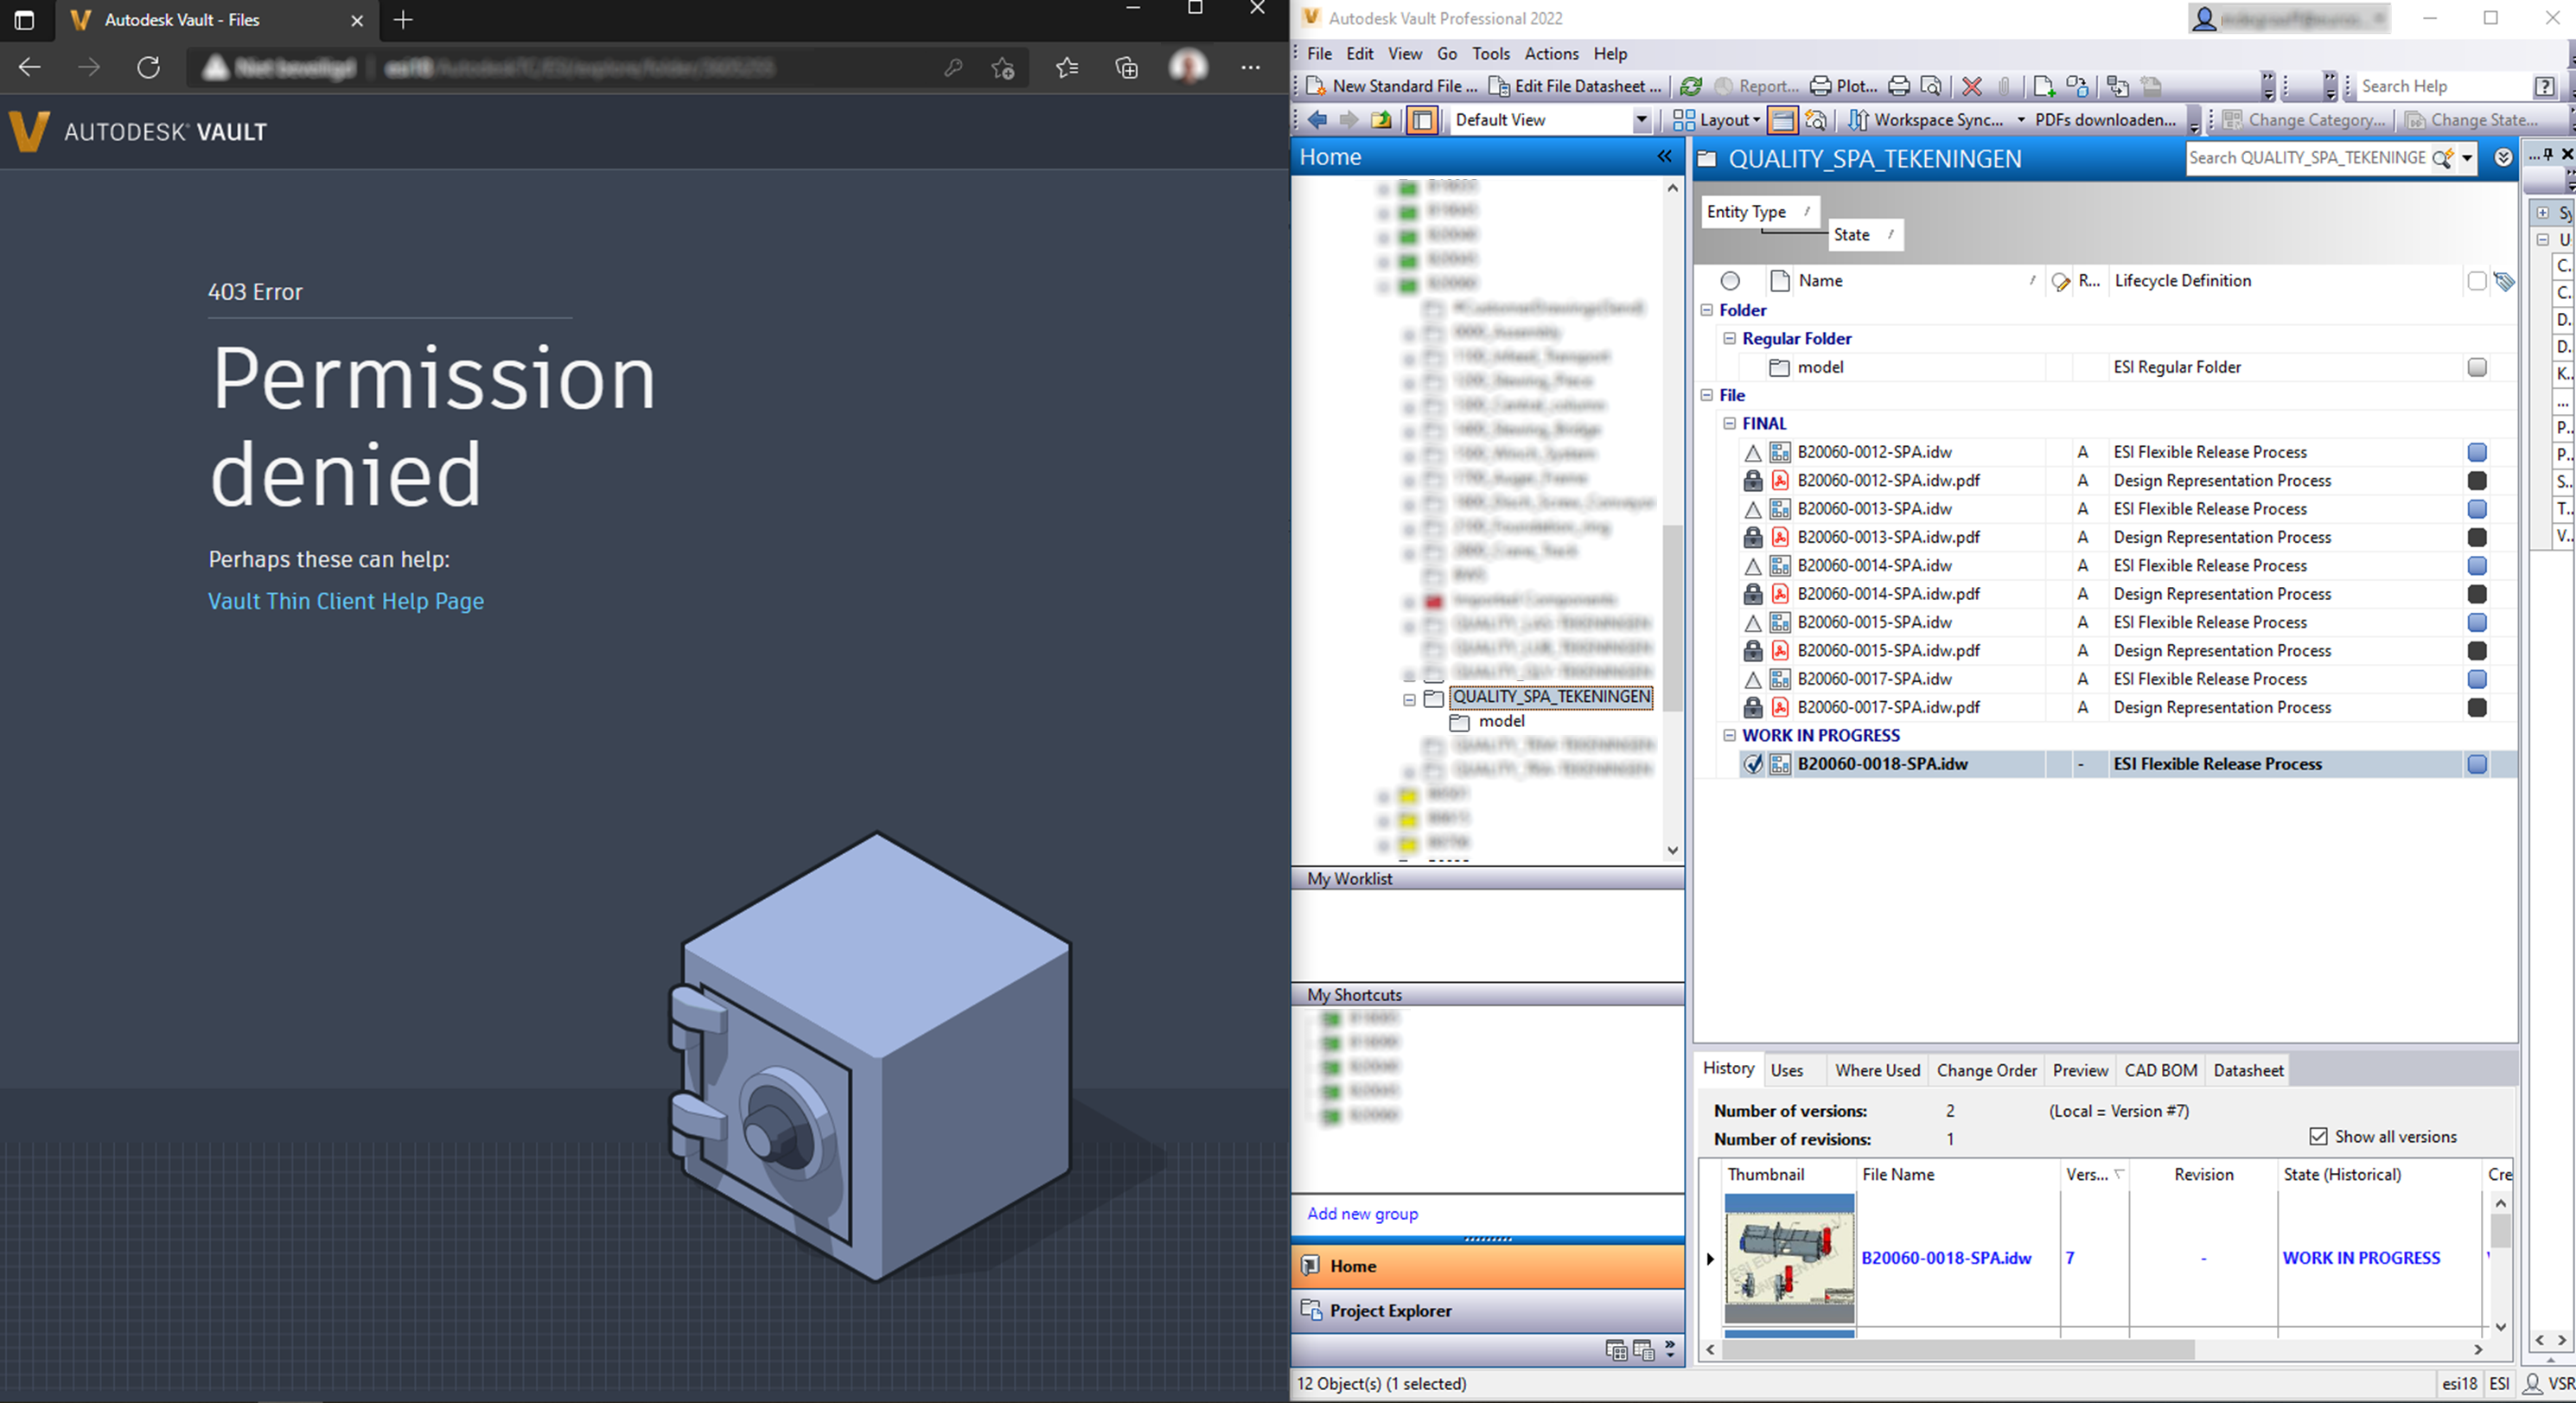
Task: Check the box beside the model folder row
Action: (x=2478, y=367)
